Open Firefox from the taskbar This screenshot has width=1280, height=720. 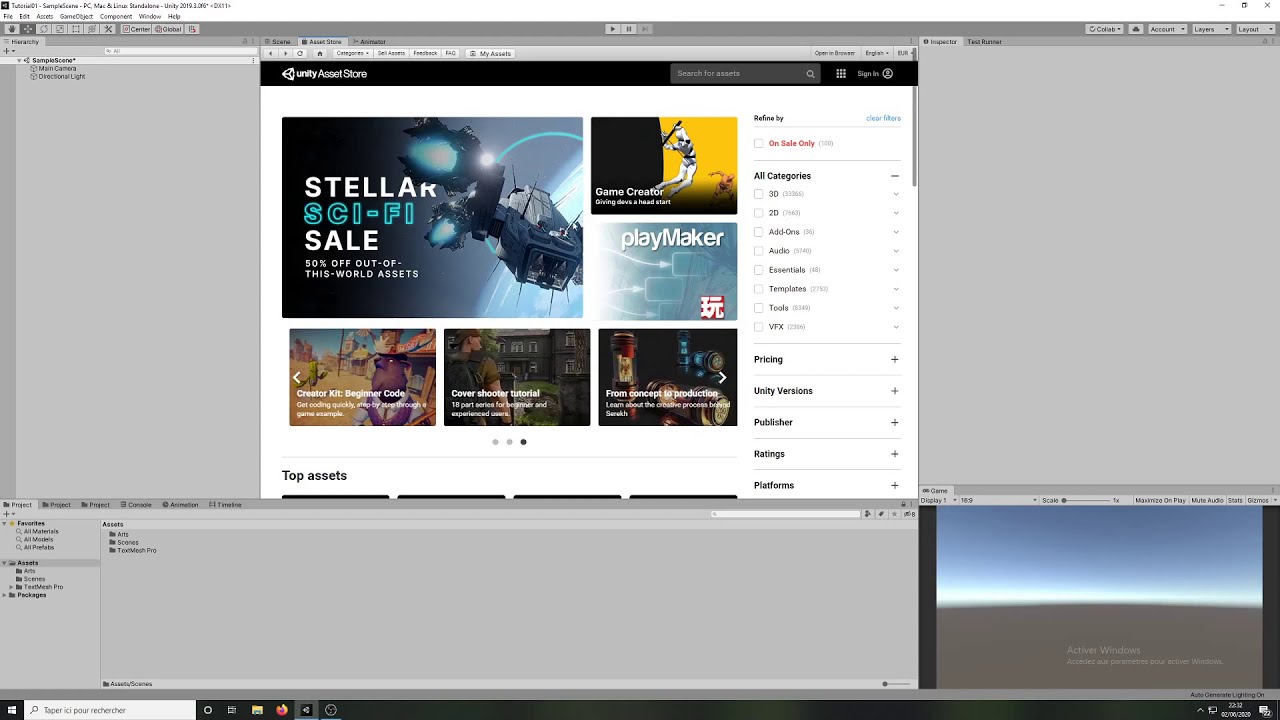click(x=282, y=710)
